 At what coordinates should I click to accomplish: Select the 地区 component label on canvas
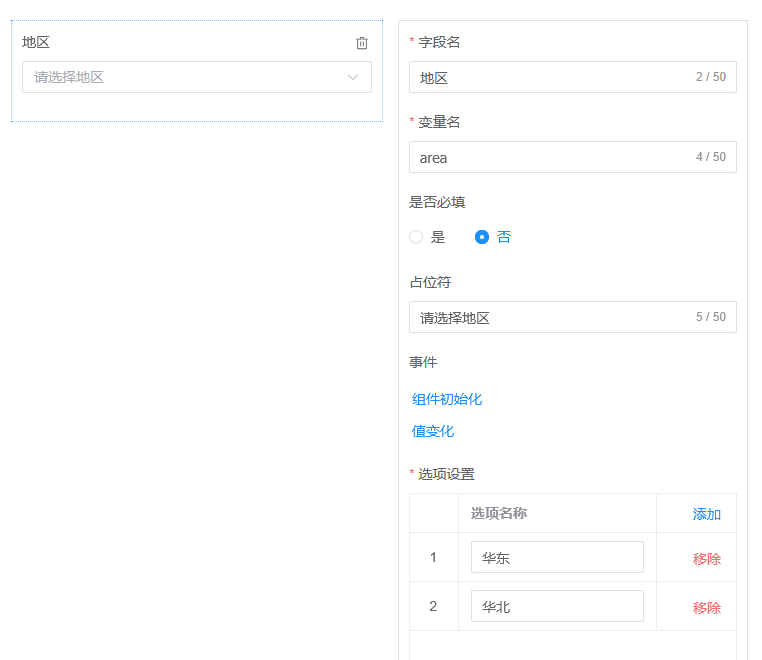pos(36,42)
